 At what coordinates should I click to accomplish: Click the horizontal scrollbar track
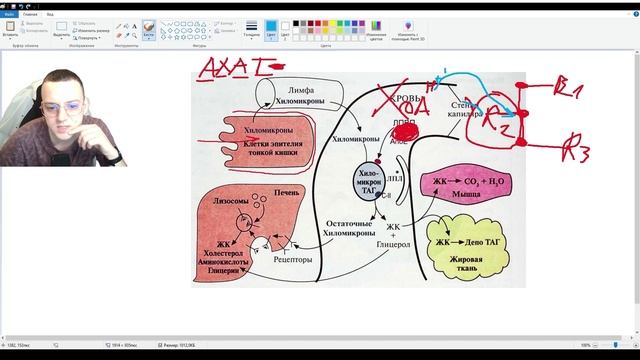pos(313,338)
